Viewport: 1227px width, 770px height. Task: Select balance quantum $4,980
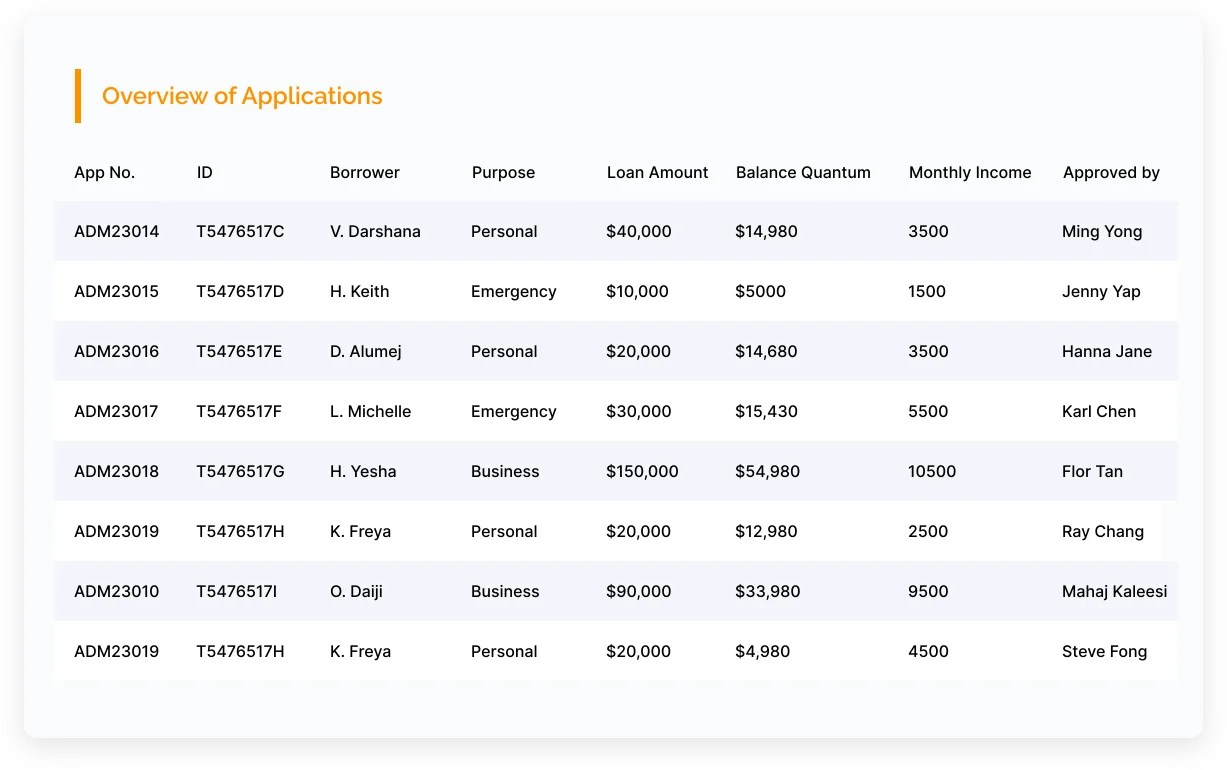(762, 651)
